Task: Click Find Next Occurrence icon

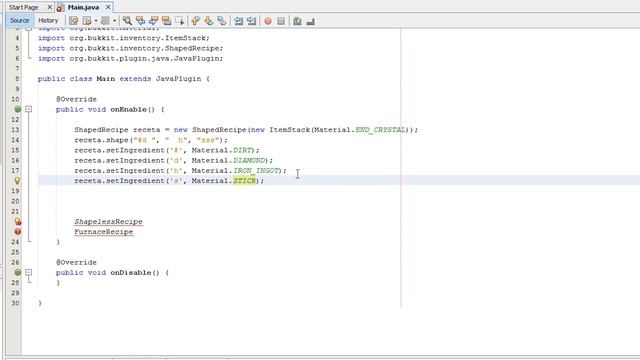Action: coord(153,21)
